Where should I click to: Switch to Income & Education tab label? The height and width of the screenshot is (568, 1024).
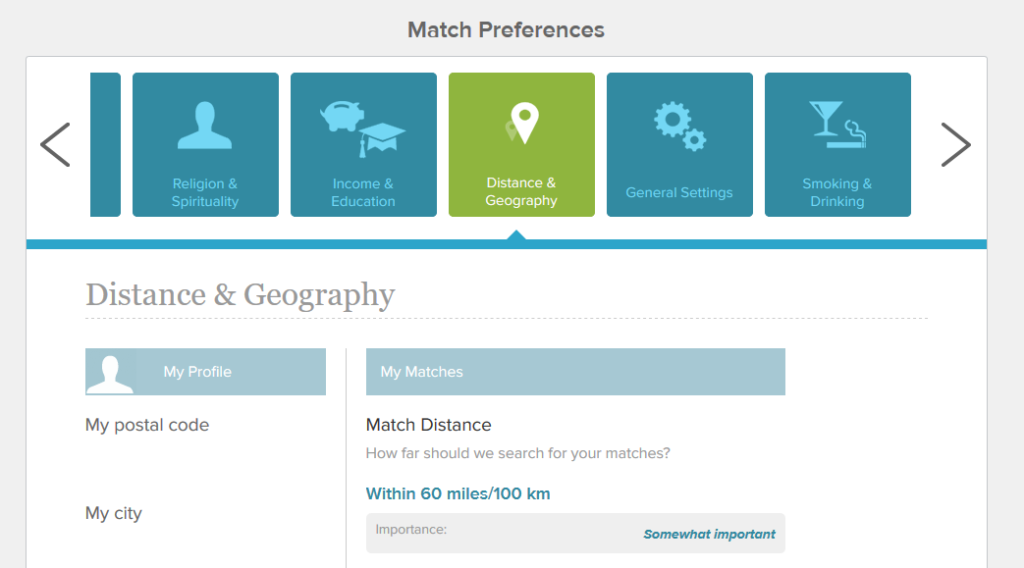coord(363,193)
